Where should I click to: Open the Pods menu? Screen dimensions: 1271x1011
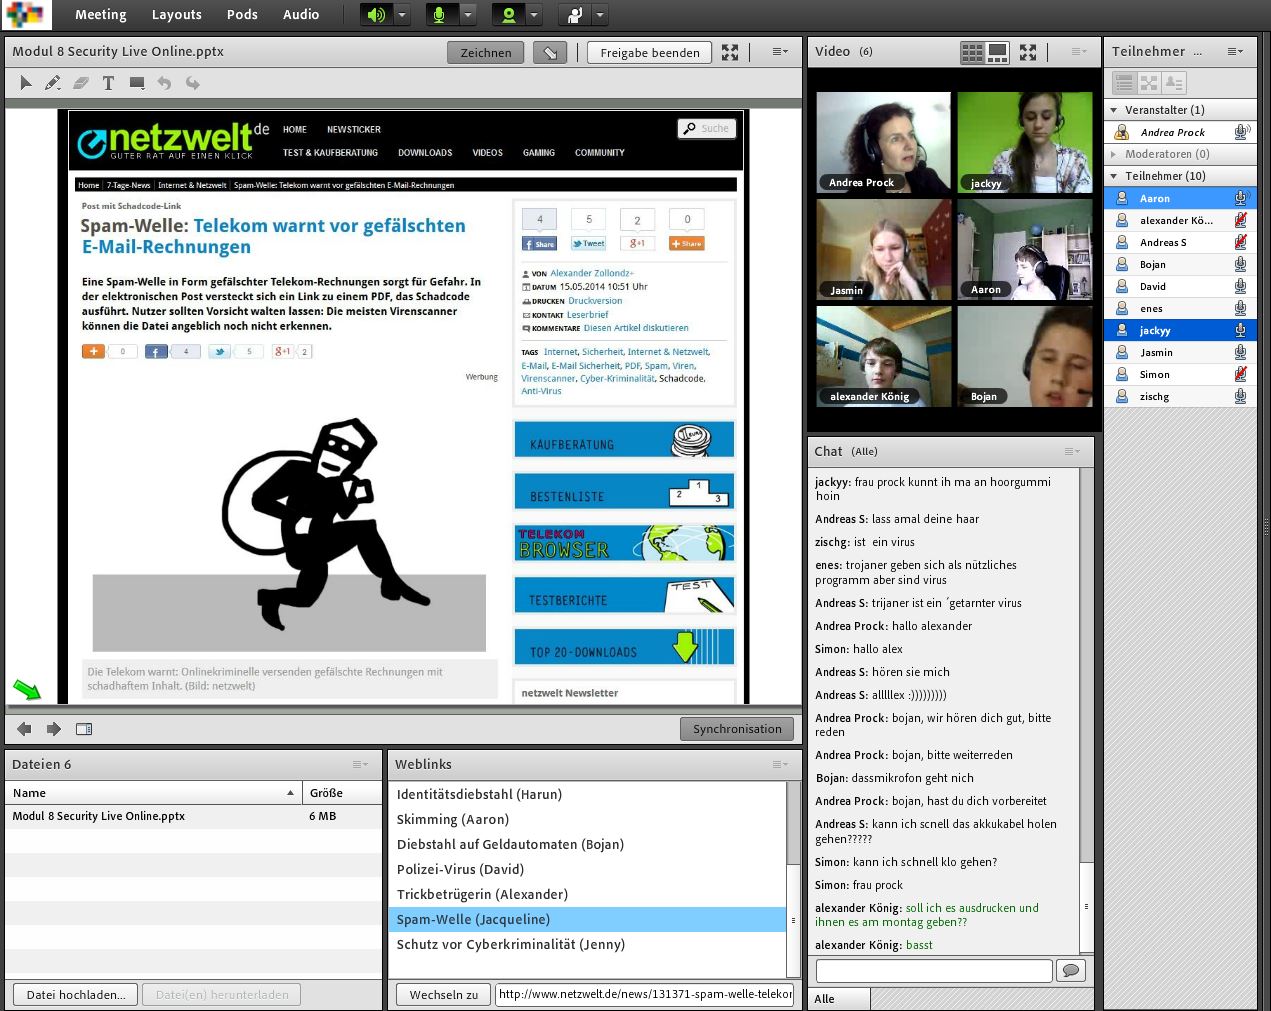click(x=242, y=15)
